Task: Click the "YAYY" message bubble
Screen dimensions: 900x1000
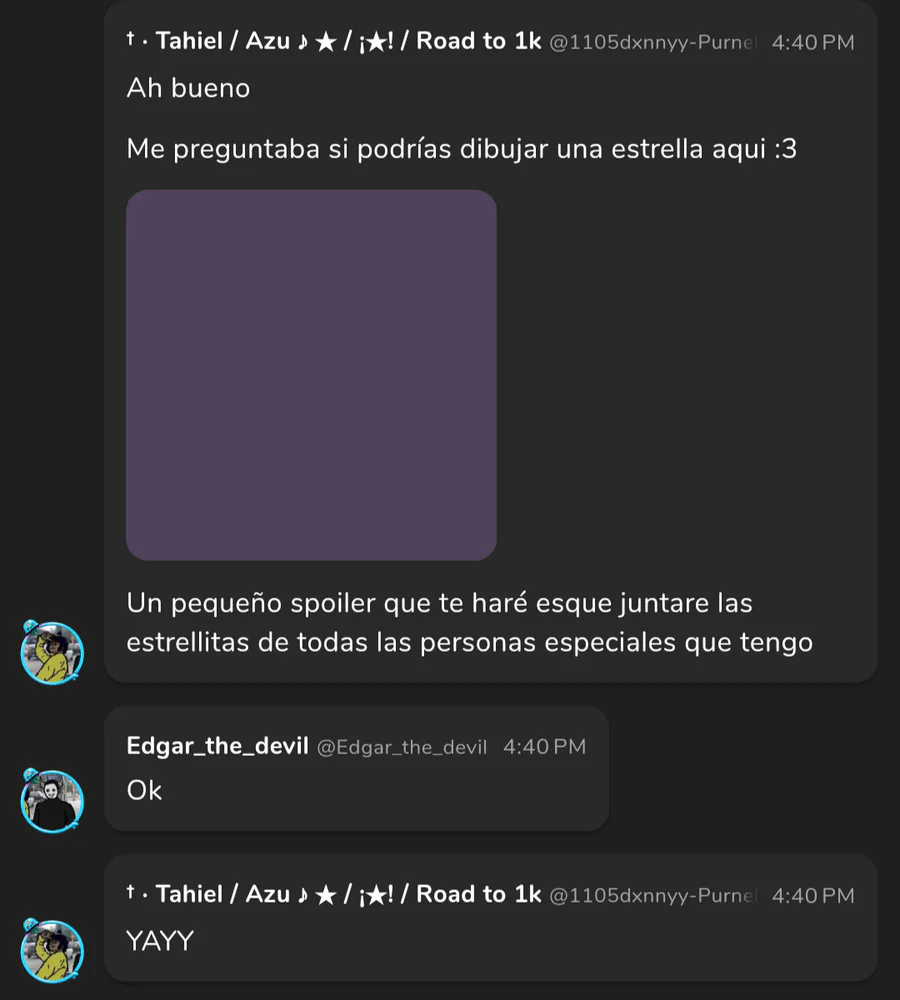Action: coord(491,918)
